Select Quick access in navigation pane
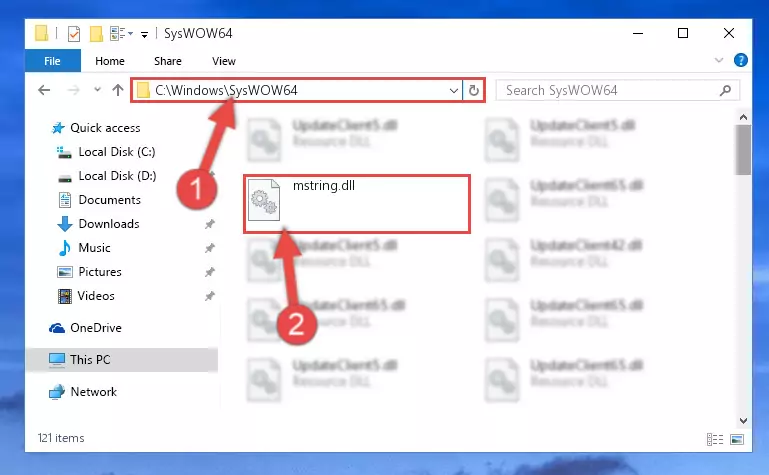 [105, 128]
